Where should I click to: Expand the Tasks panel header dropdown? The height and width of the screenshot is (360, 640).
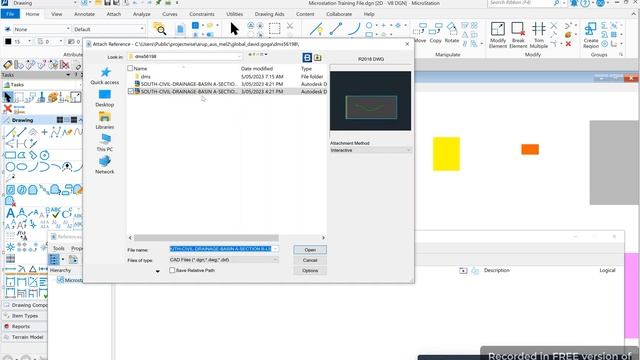(x=68, y=75)
